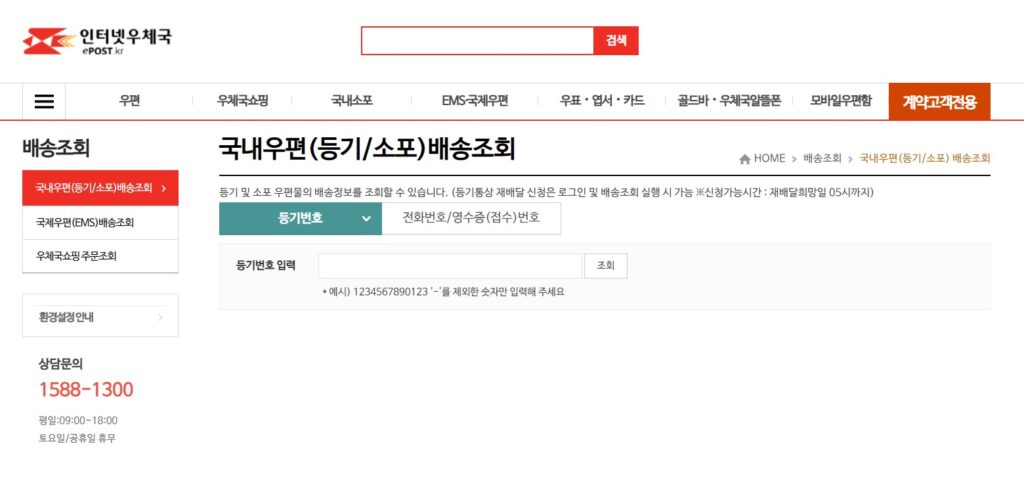Screen dimensions: 1024x494
Task: Click the chevron next to 환경설정안내
Action: (160, 318)
